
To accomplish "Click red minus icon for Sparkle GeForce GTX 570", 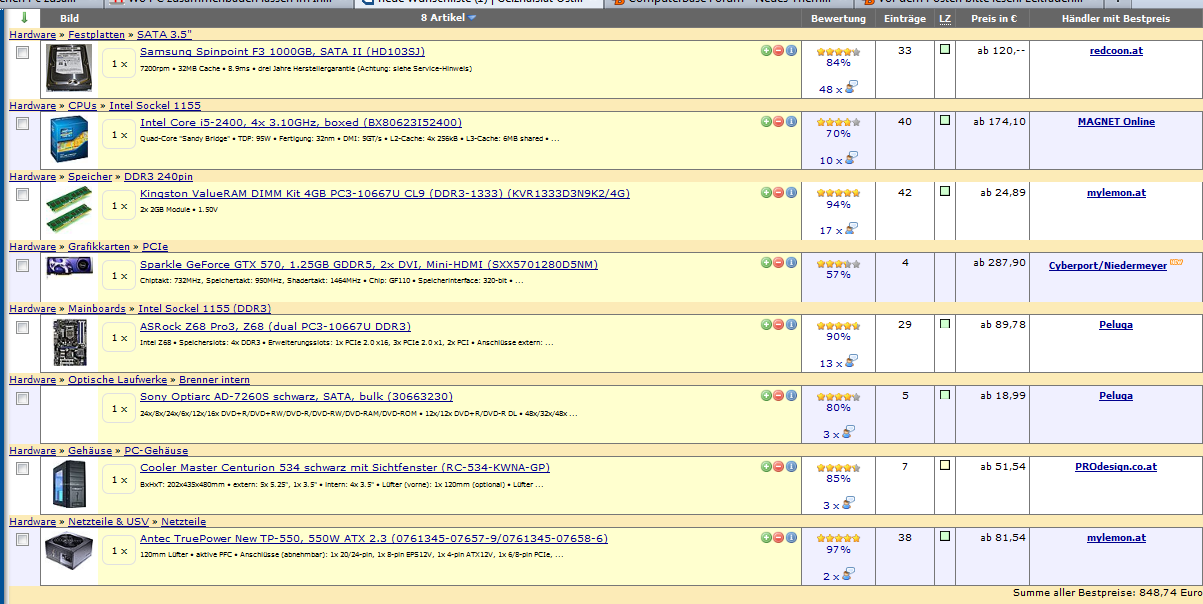I will pyautogui.click(x=778, y=262).
